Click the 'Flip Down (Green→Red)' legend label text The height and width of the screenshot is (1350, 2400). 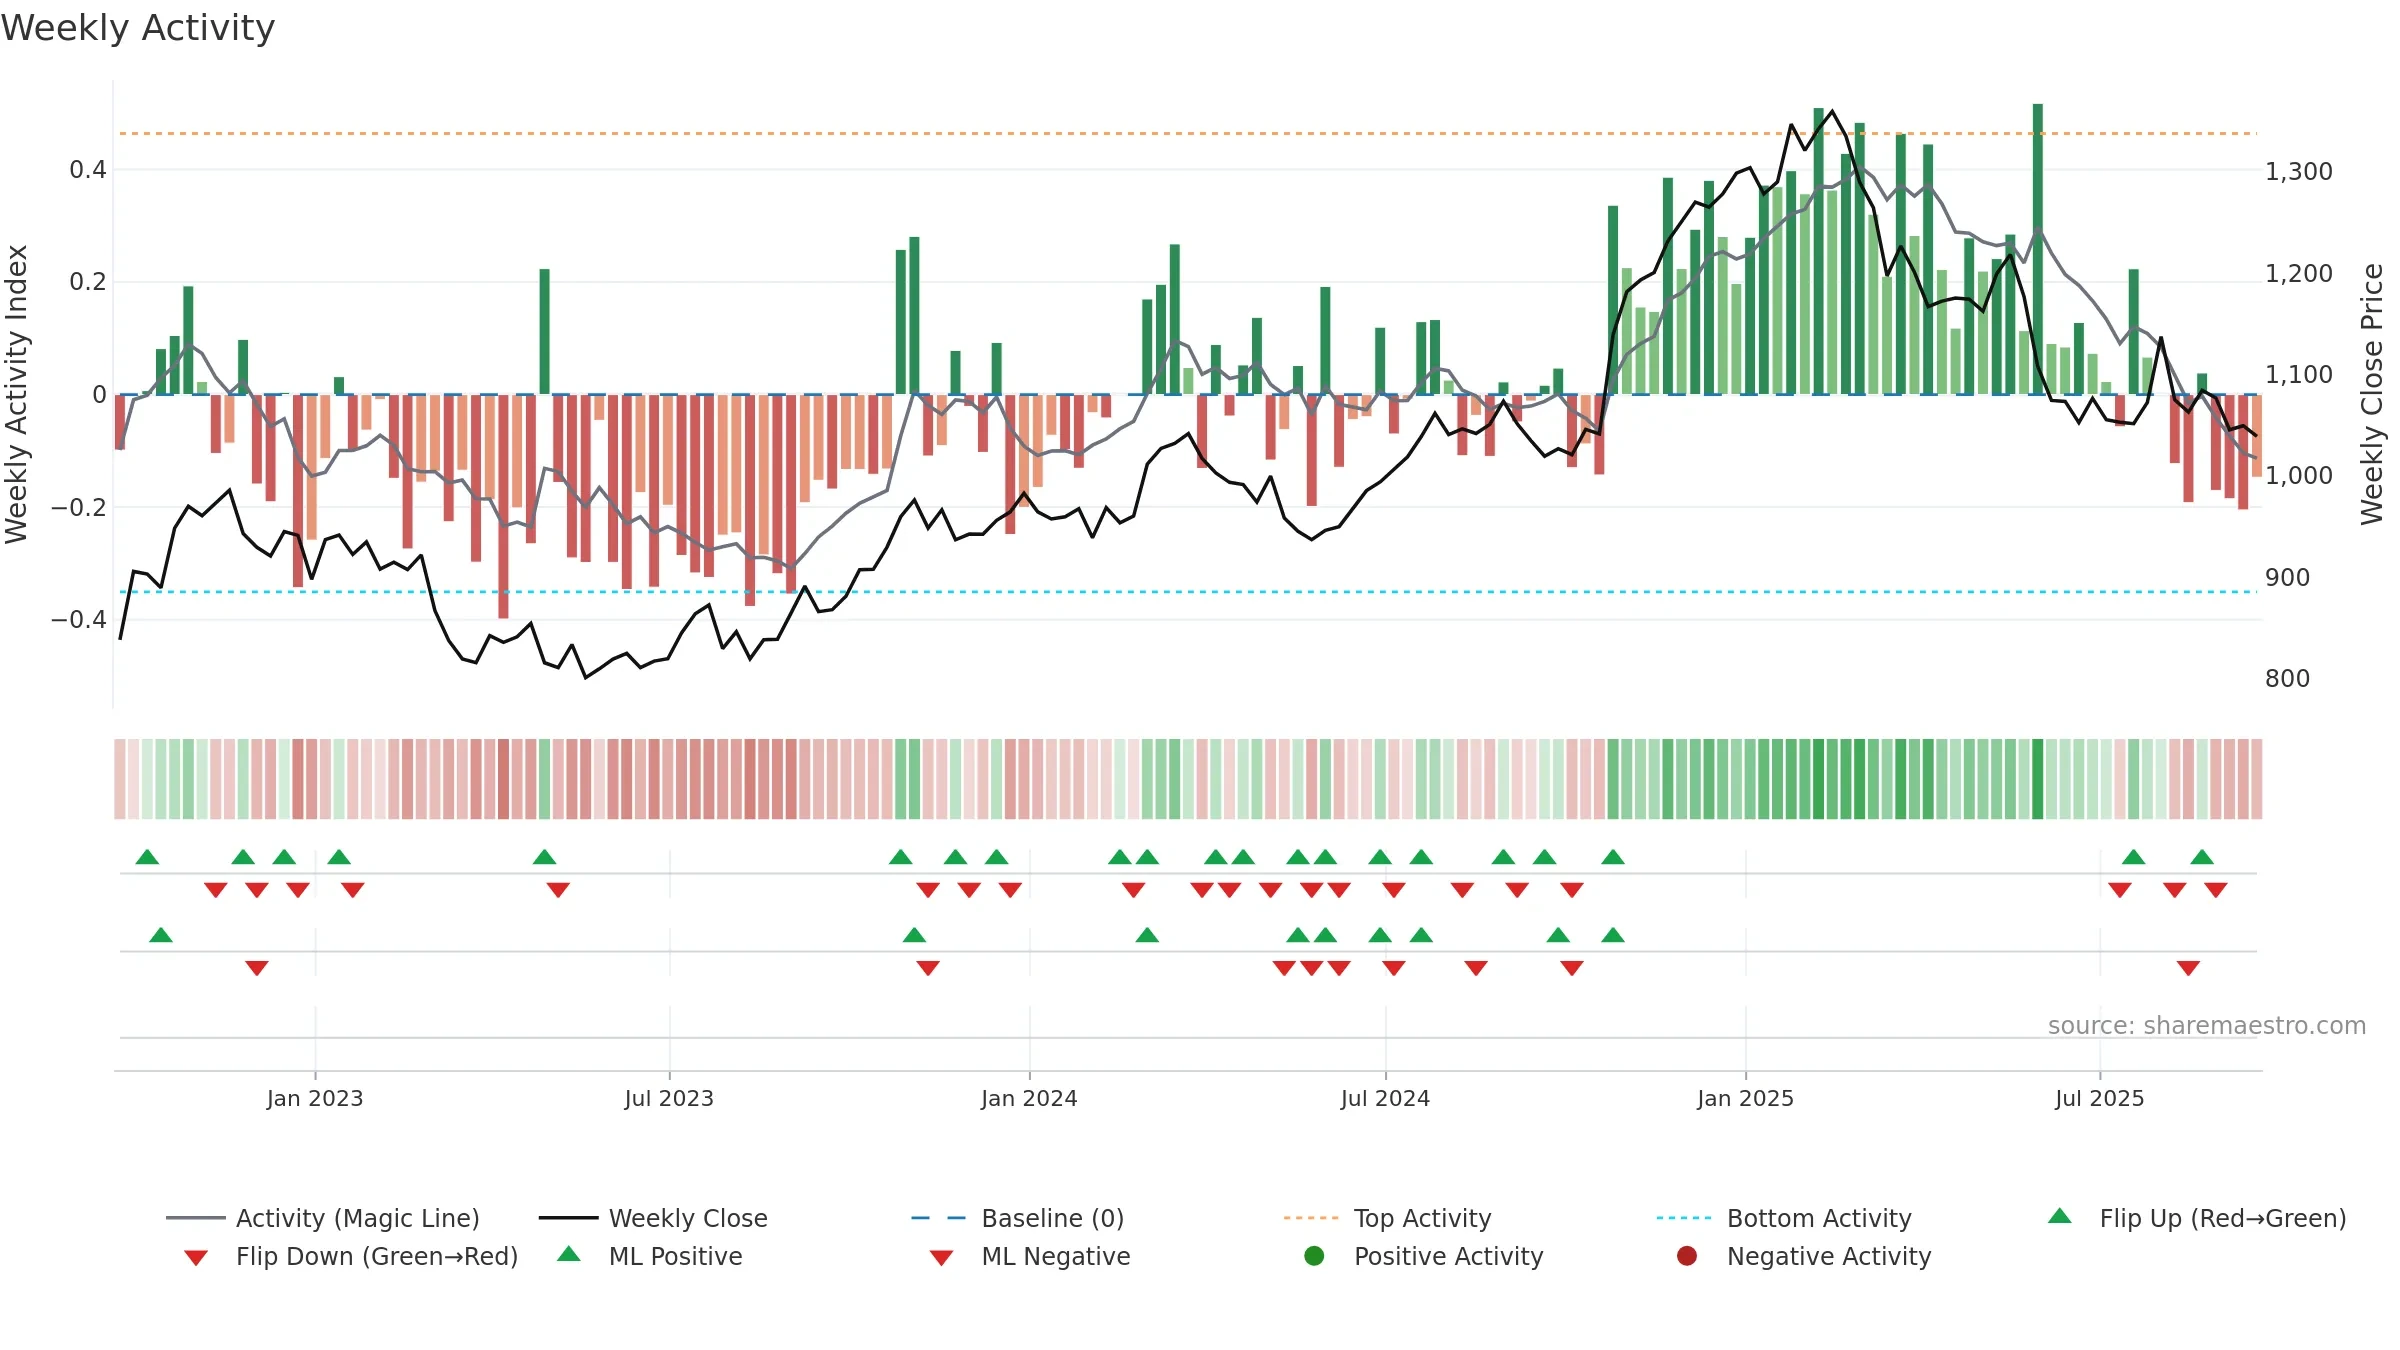(x=377, y=1256)
